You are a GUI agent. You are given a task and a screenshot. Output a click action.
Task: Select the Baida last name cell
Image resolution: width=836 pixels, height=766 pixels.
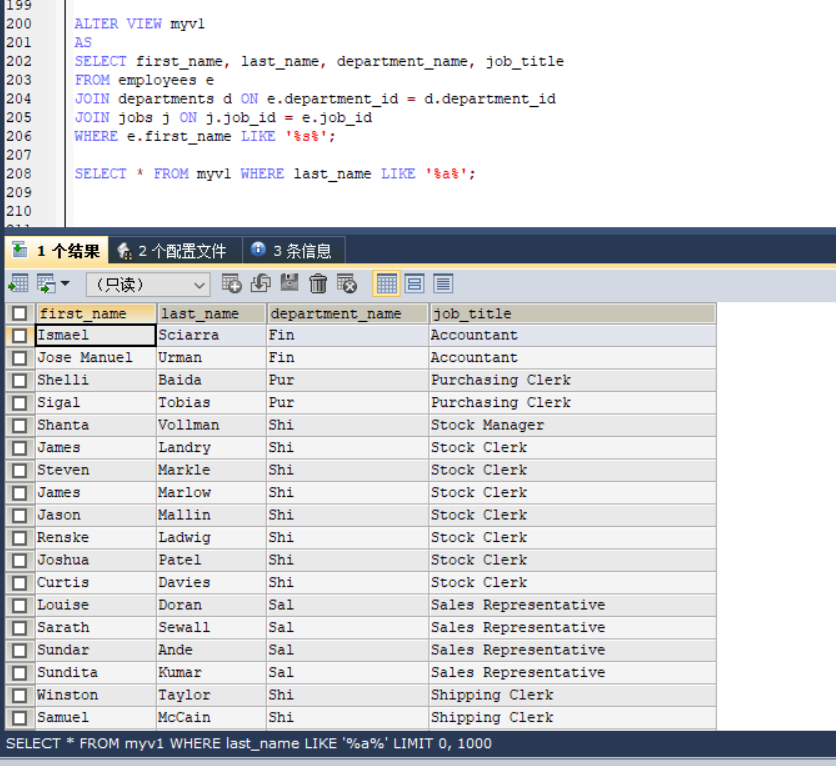[211, 380]
